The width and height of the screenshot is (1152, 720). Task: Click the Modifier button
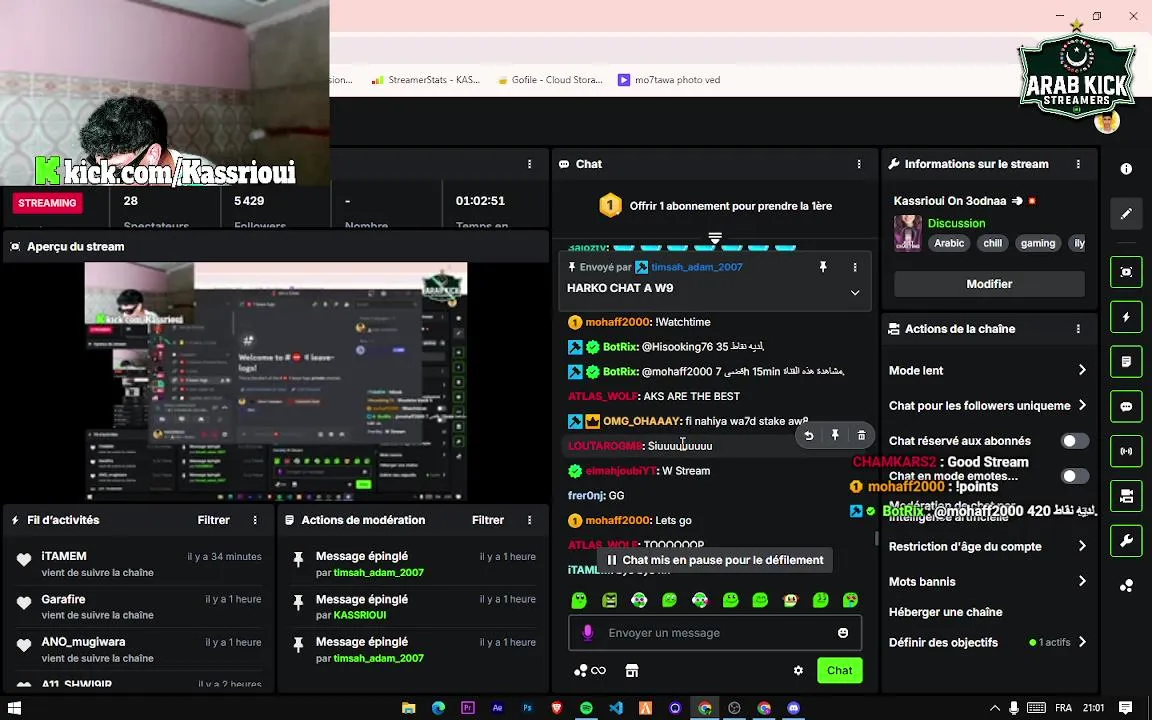[989, 284]
